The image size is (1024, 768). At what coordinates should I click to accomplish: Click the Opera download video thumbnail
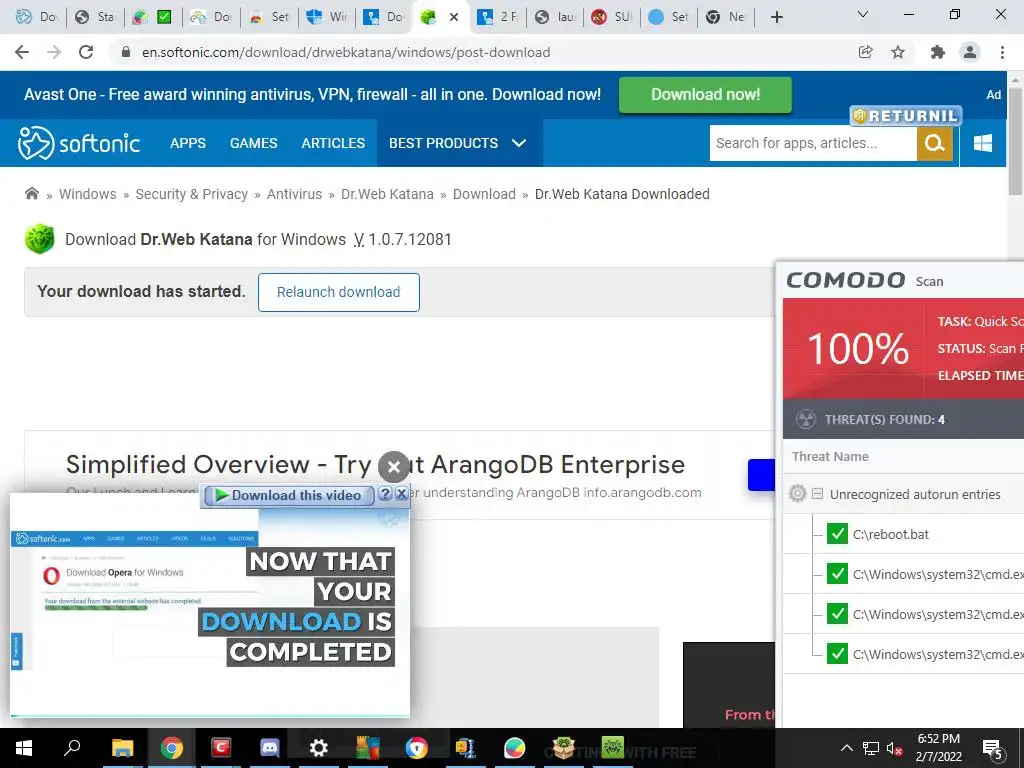210,612
